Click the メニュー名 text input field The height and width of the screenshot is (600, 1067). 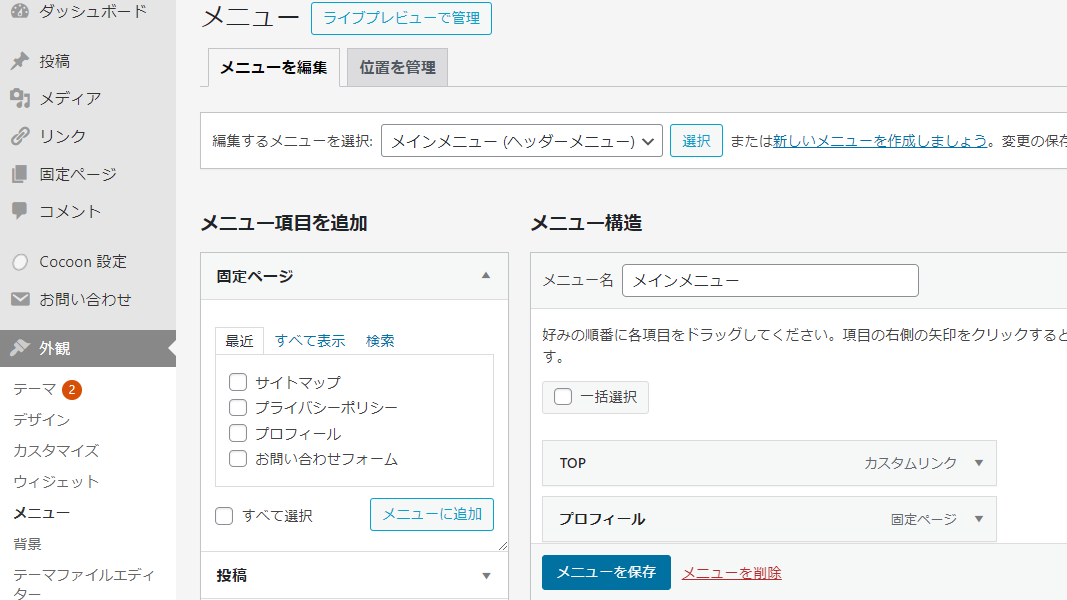770,281
